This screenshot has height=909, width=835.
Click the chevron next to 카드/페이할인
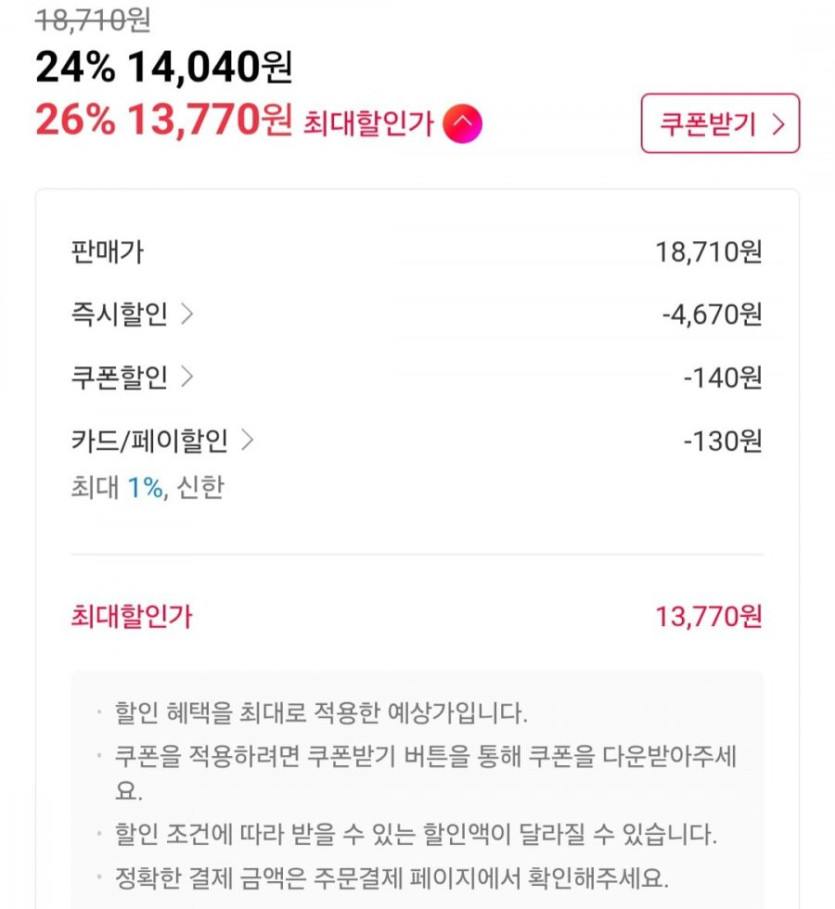(x=248, y=440)
